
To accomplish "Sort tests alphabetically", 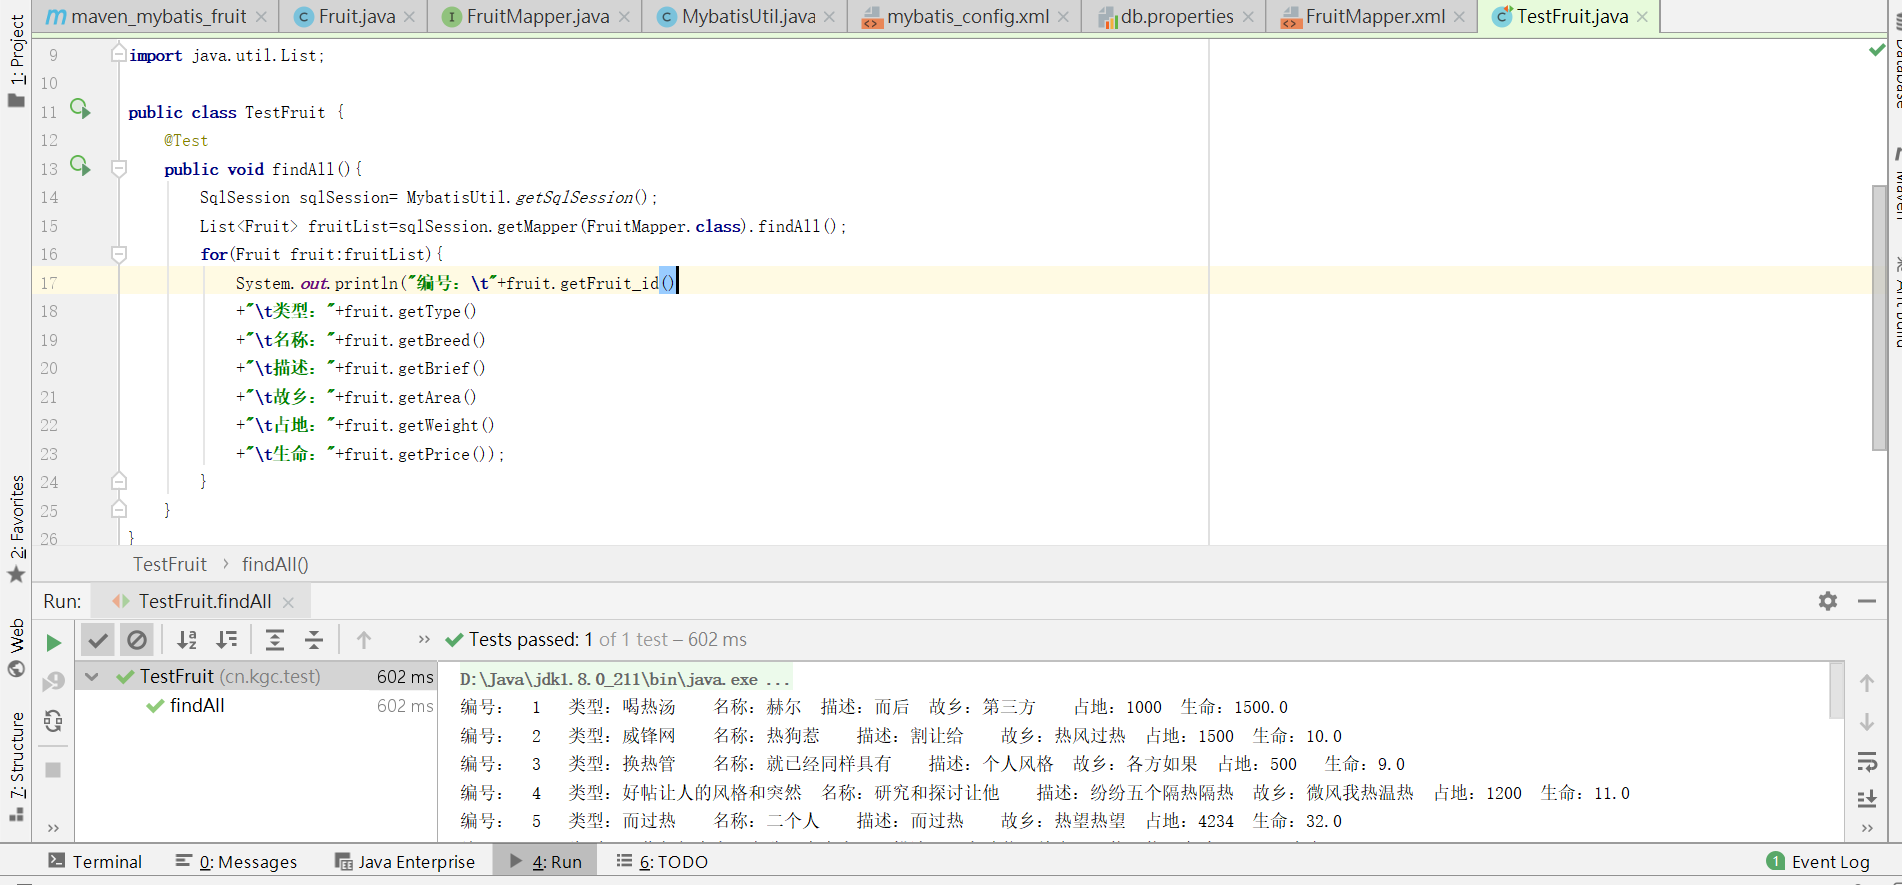I will [x=187, y=640].
